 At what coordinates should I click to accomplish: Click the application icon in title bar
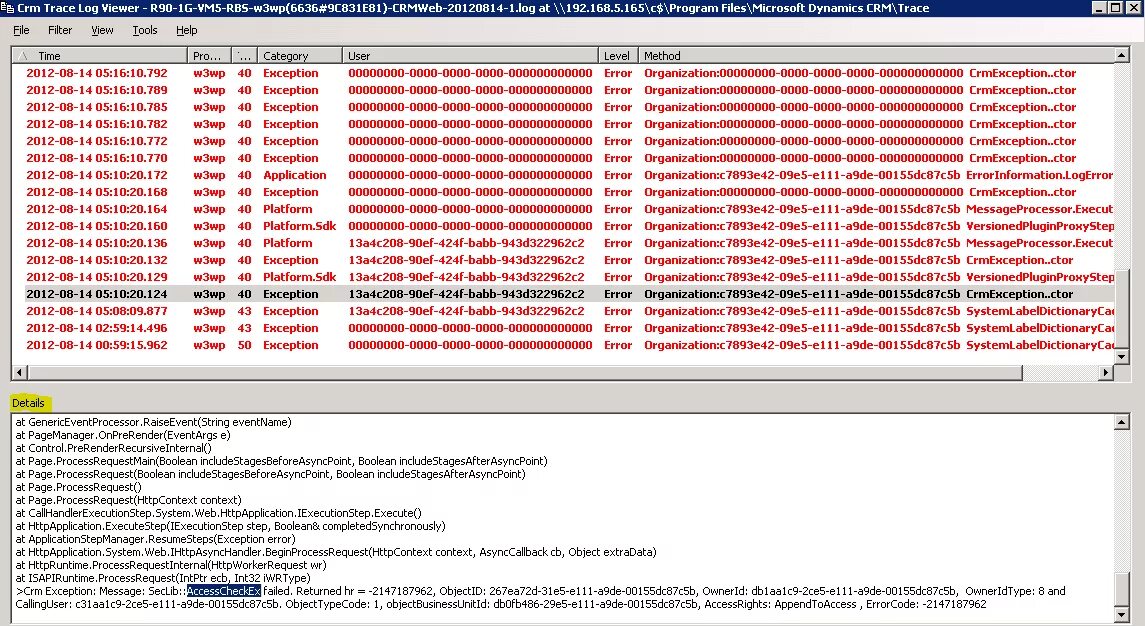click(x=7, y=8)
